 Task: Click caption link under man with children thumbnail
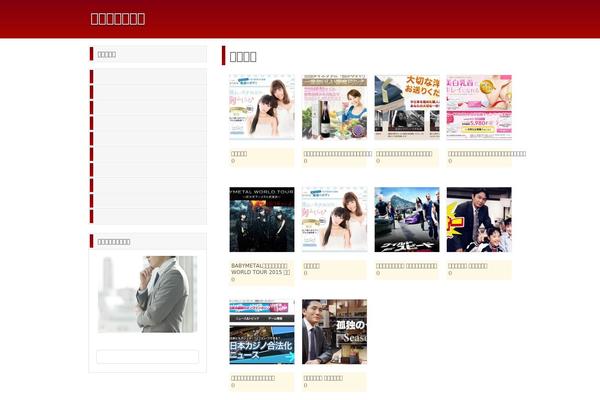468,266
